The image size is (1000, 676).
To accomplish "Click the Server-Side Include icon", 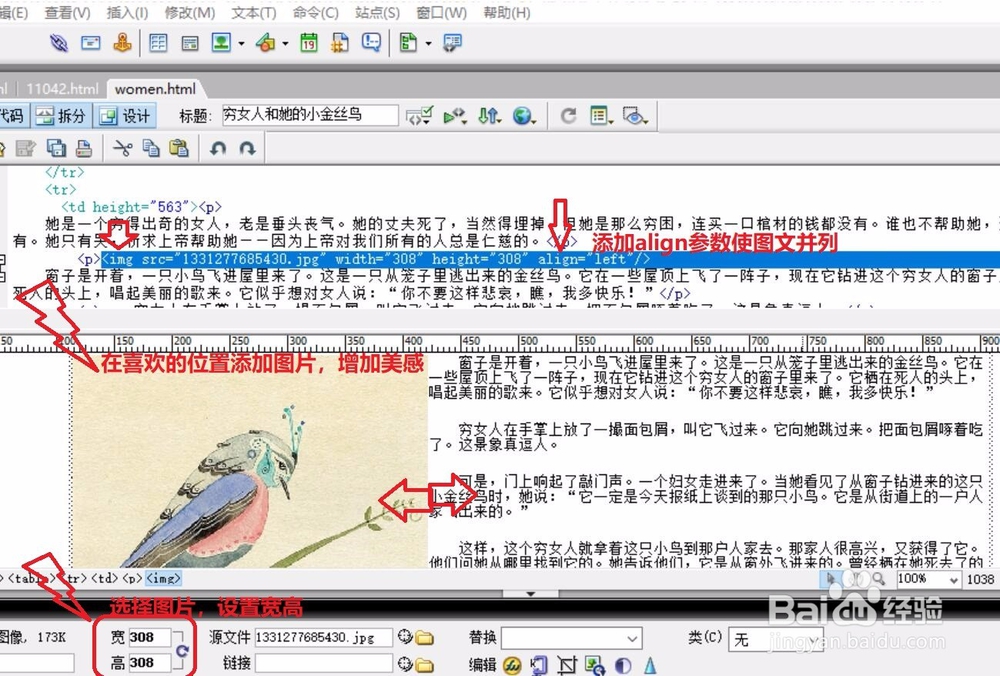I will pos(340,43).
